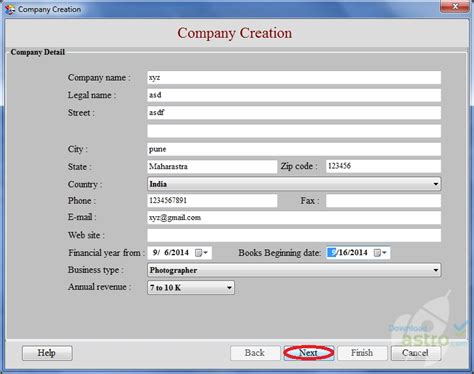The height and width of the screenshot is (374, 474).
Task: Edit the E-mail field with xyz@gmail.com
Action: click(294, 218)
